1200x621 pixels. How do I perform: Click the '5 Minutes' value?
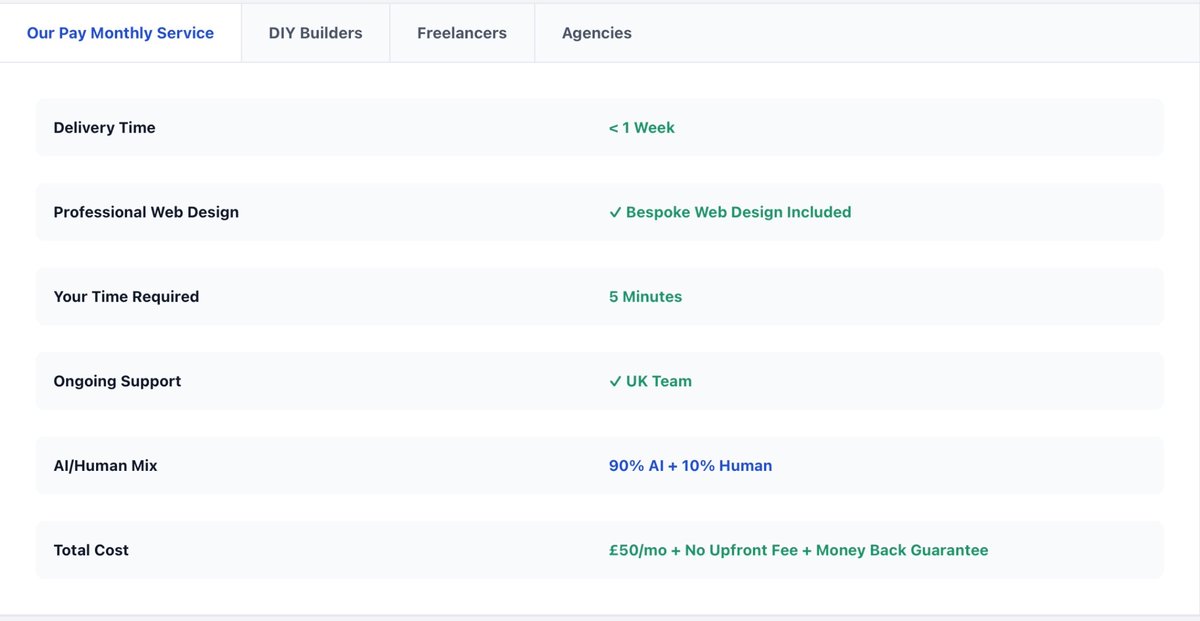coord(645,297)
